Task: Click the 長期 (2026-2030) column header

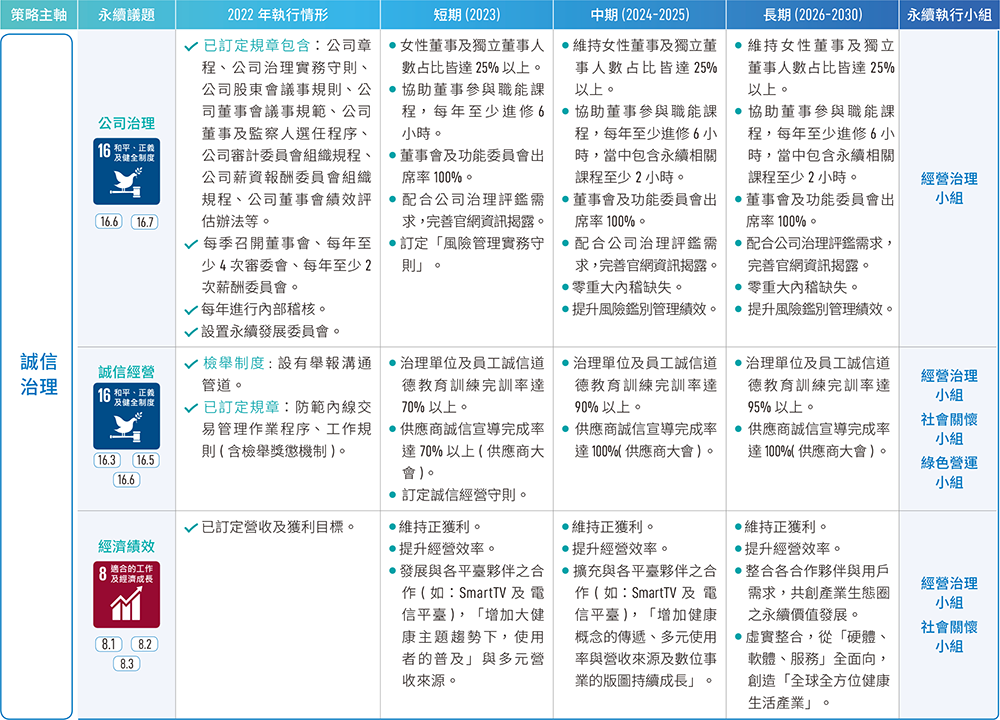Action: pos(812,14)
